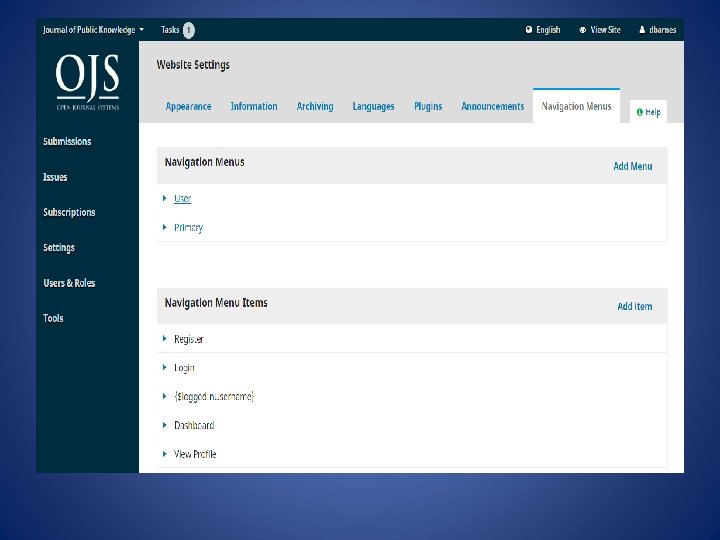720x540 pixels.
Task: Click the User menu name link
Action: [x=182, y=198]
